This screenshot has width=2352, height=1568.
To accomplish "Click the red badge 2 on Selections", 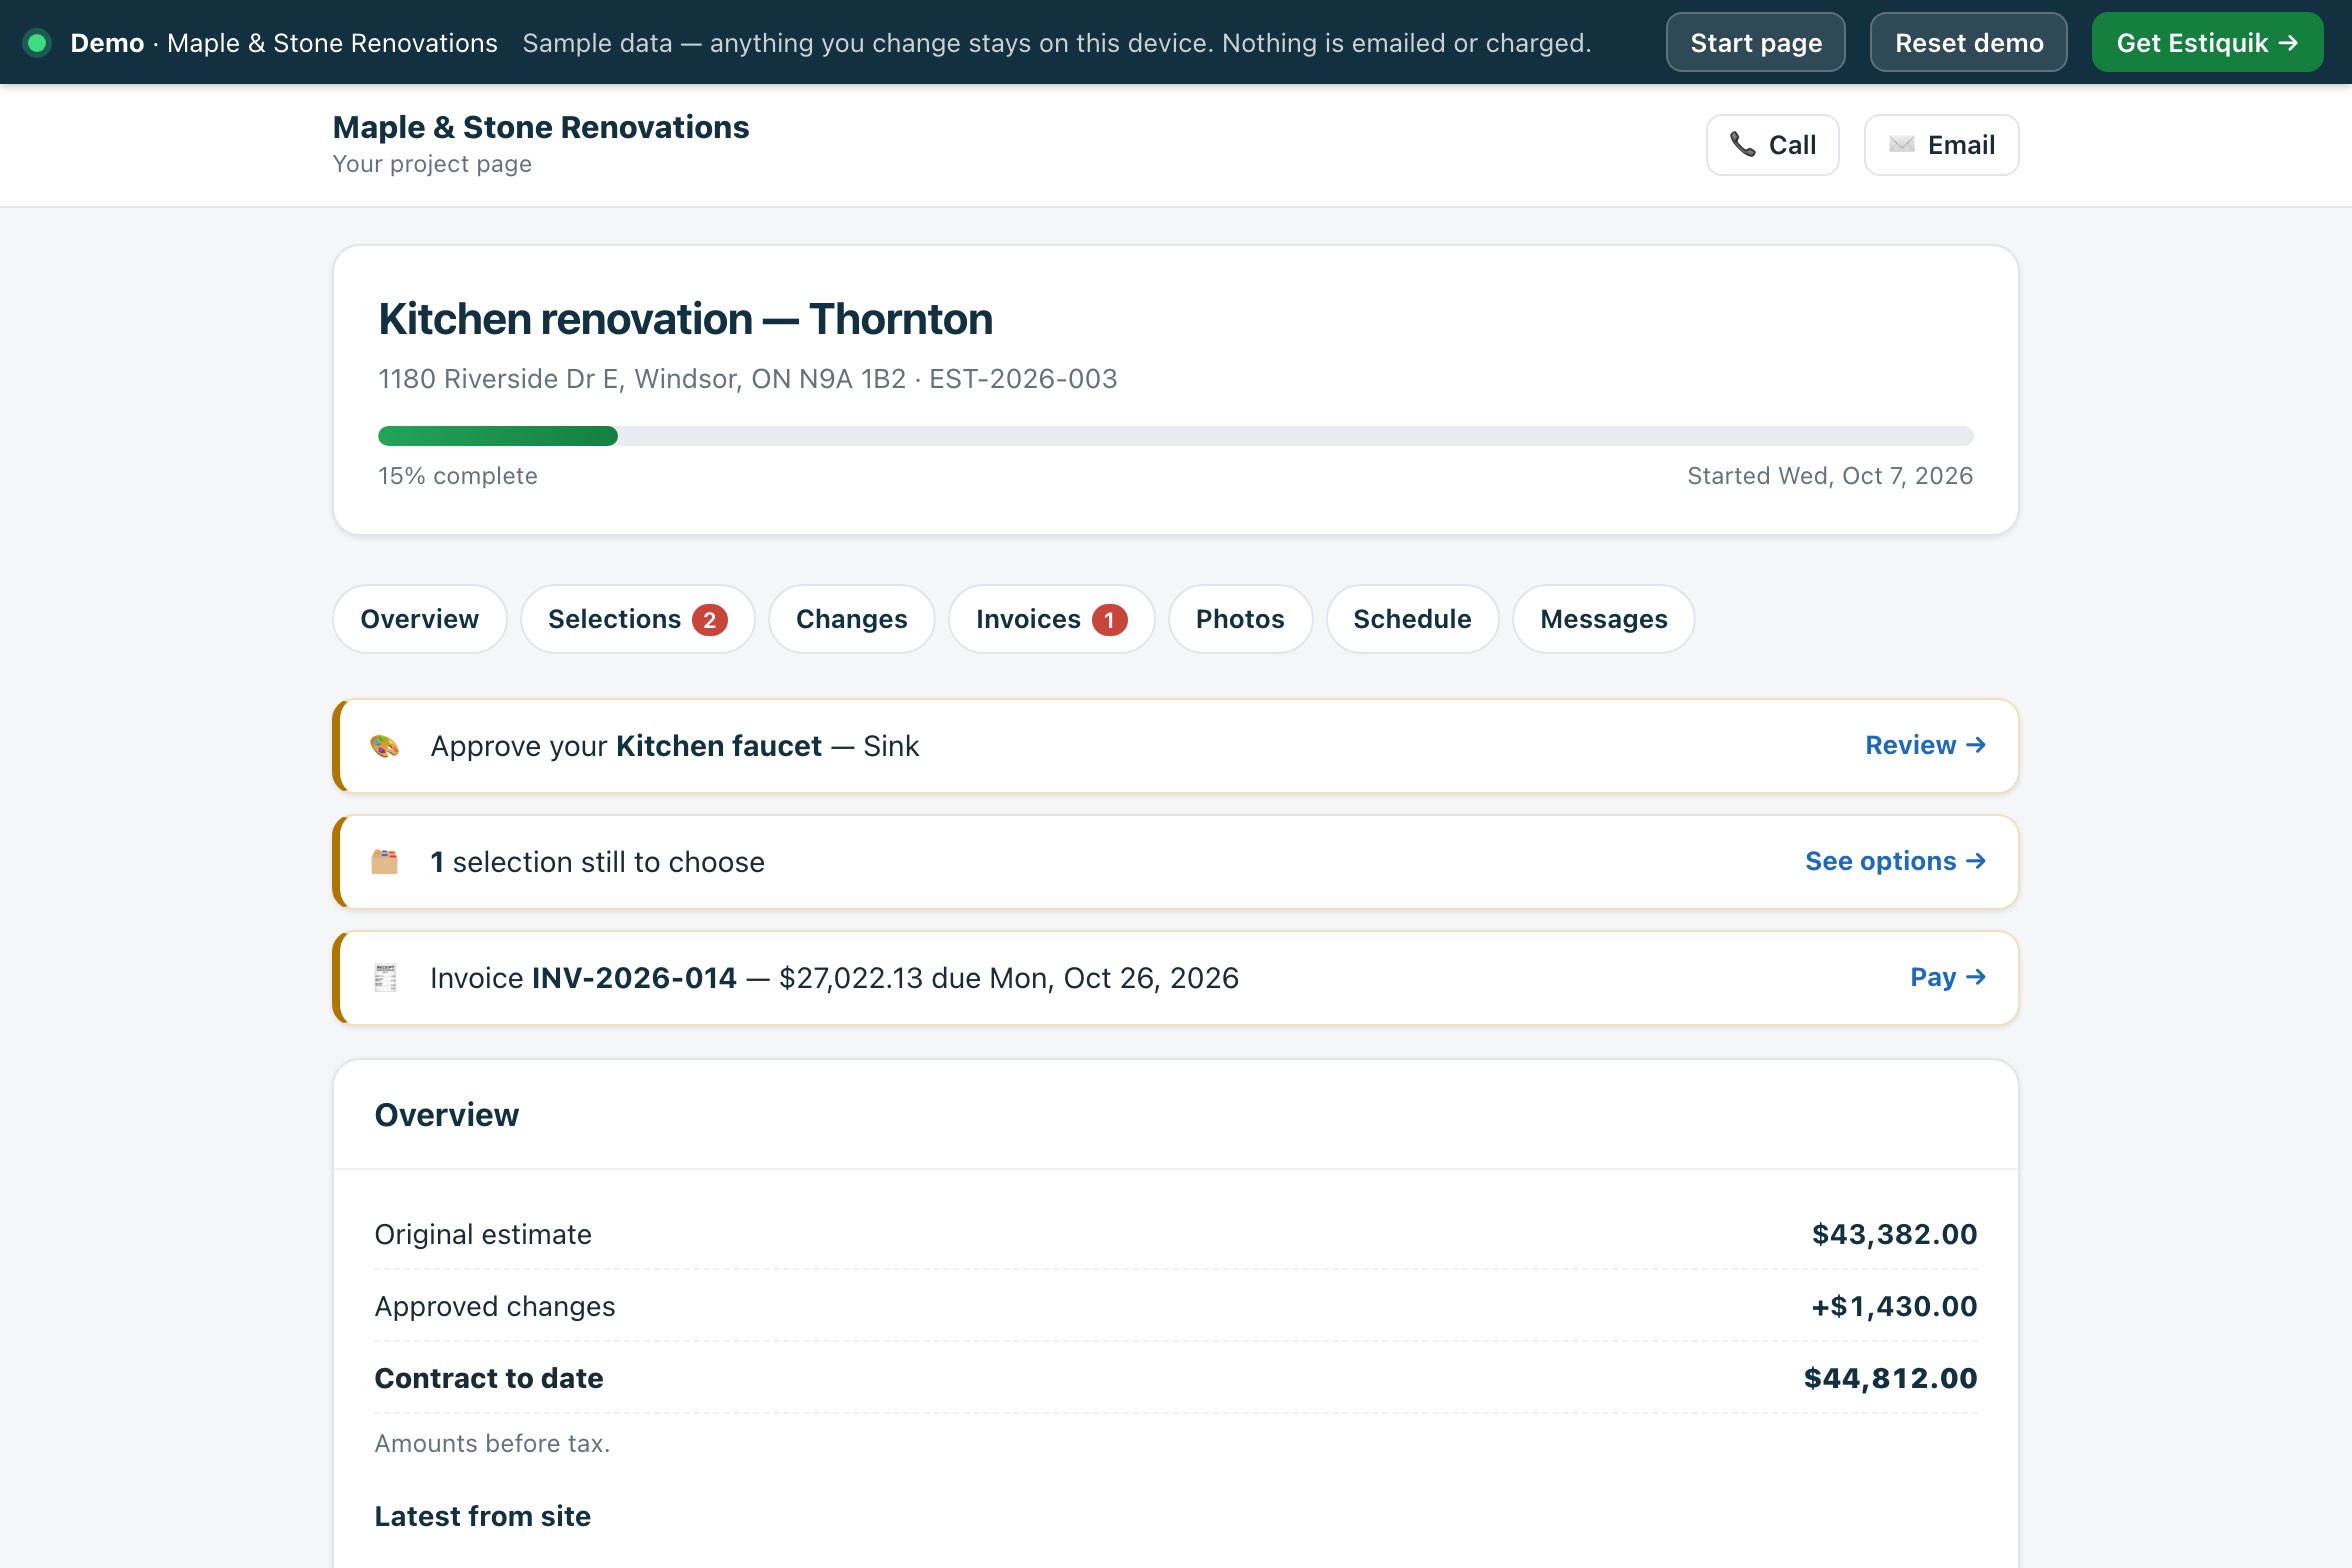I will [x=709, y=620].
